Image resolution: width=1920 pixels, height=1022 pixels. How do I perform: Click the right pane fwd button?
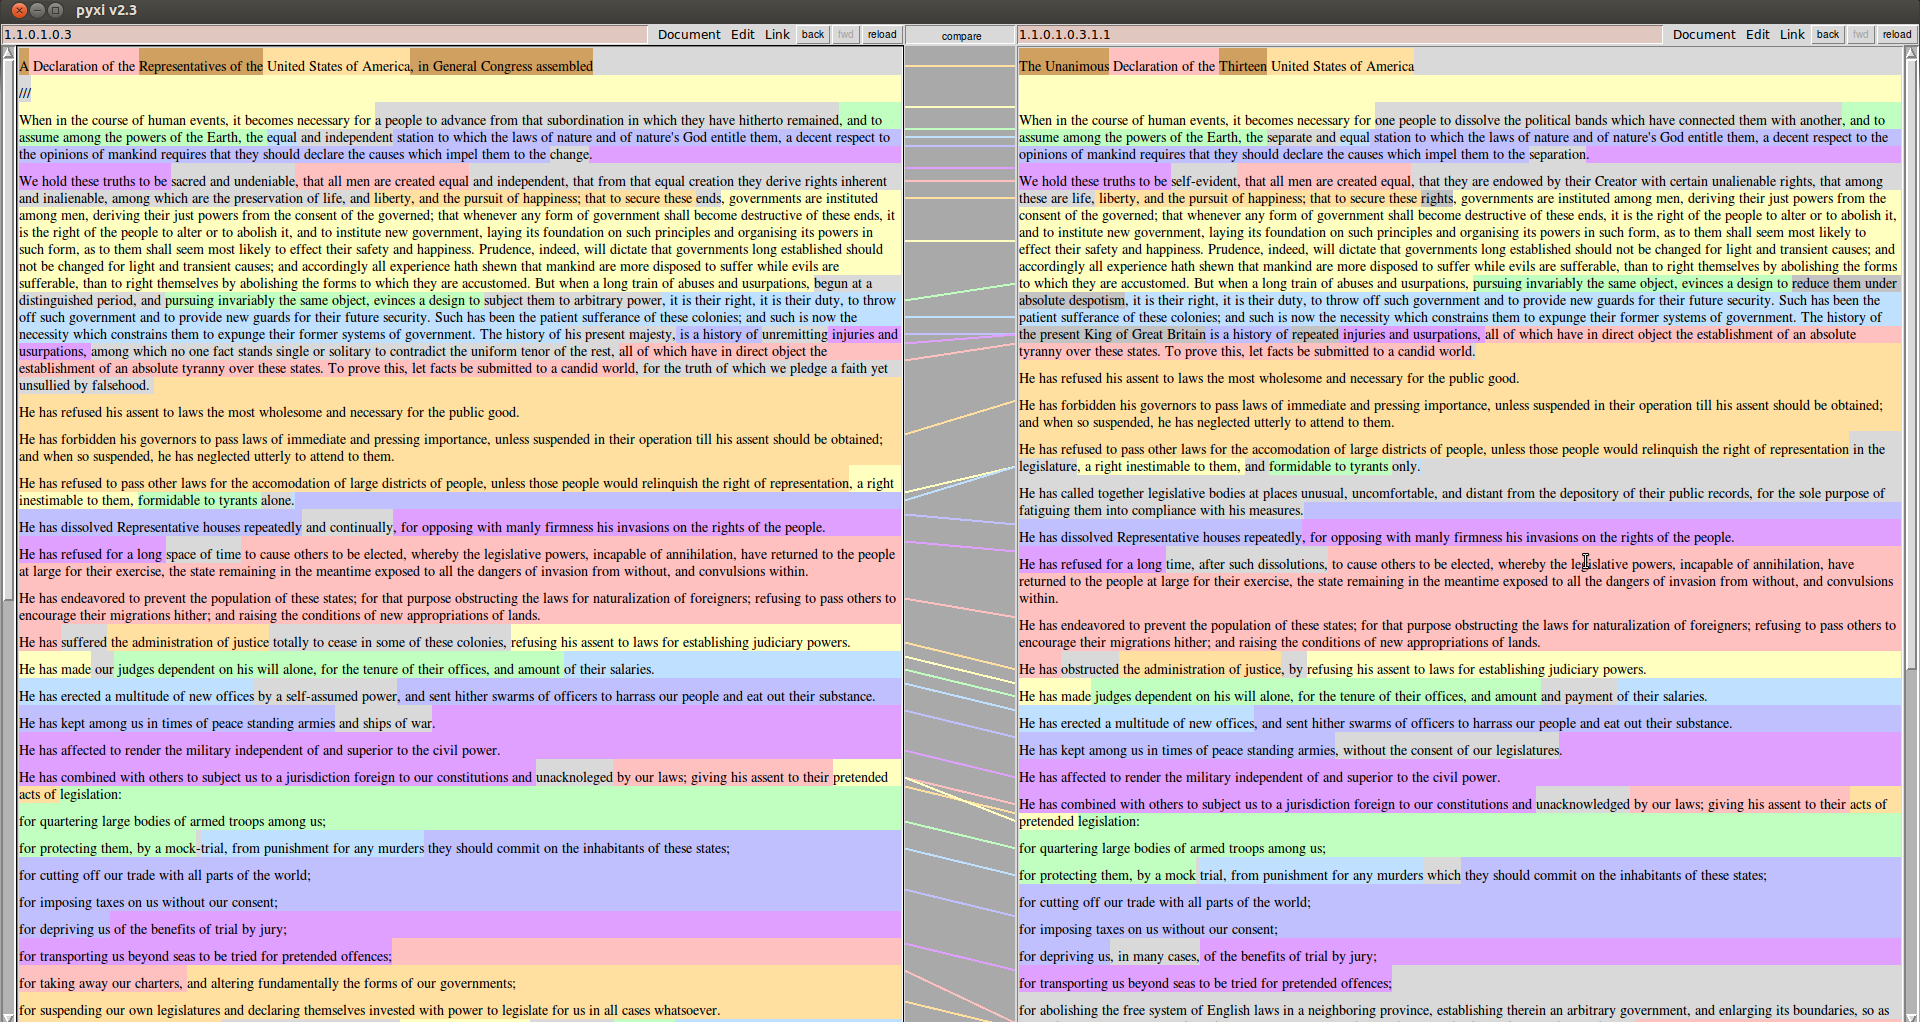point(1861,35)
